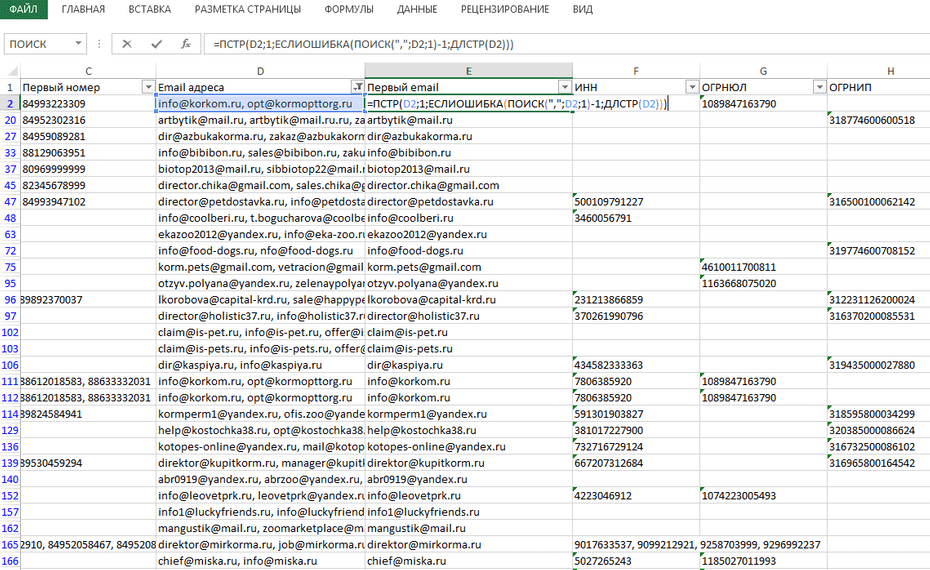Click cell dir@kaspiya.ru in Первый email
This screenshot has height=570, width=930.
[x=469, y=365]
